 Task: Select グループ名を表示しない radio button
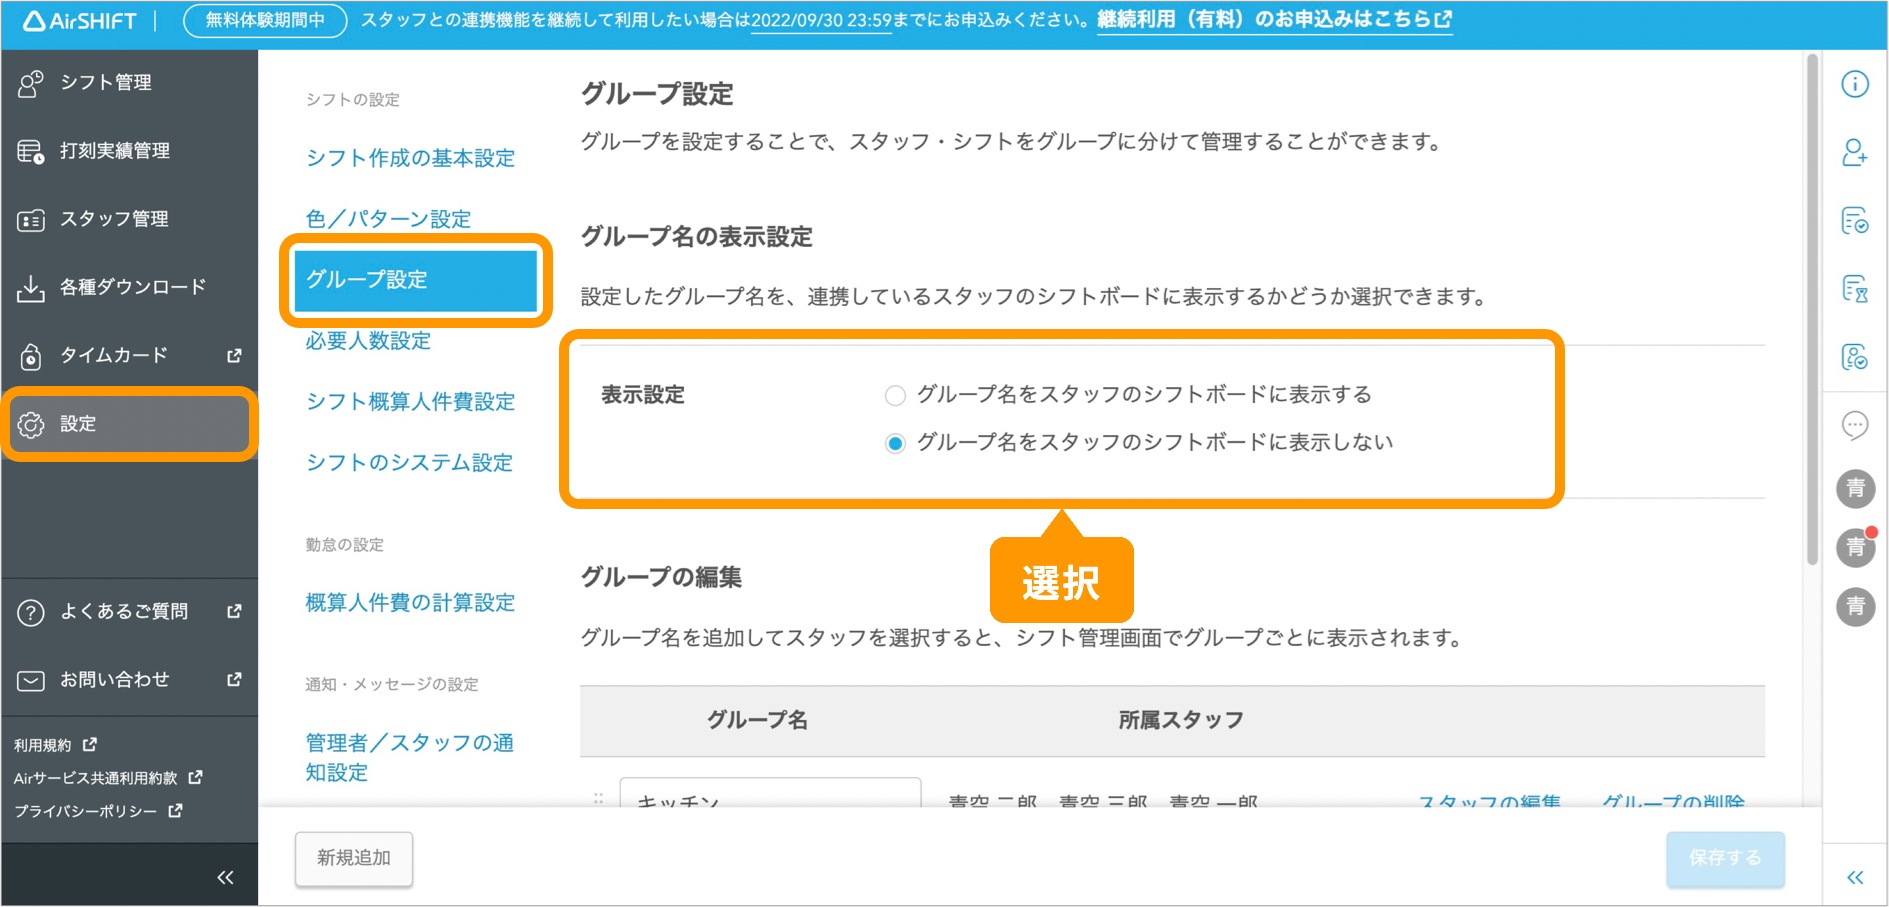[895, 443]
